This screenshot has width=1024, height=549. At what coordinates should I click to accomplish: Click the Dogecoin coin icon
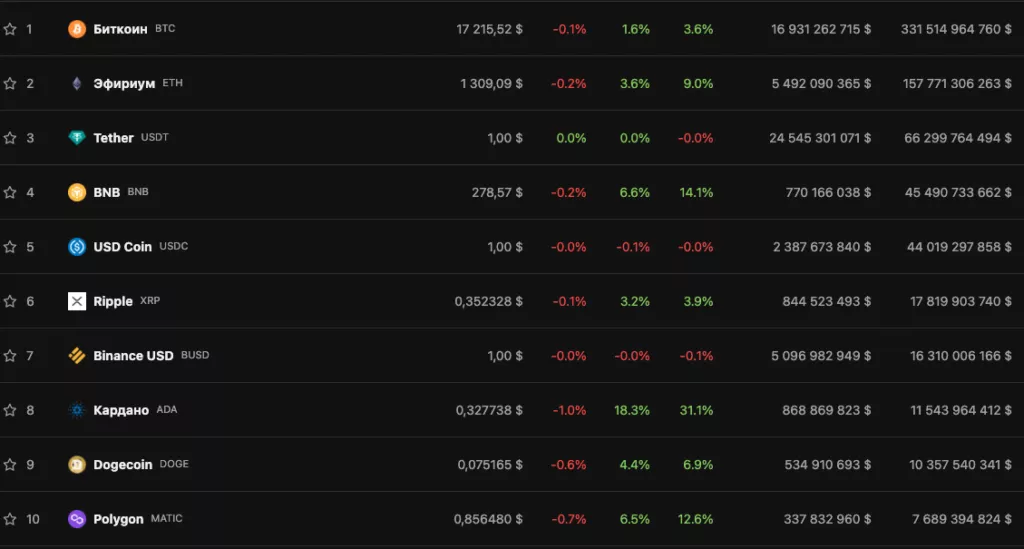(x=77, y=465)
